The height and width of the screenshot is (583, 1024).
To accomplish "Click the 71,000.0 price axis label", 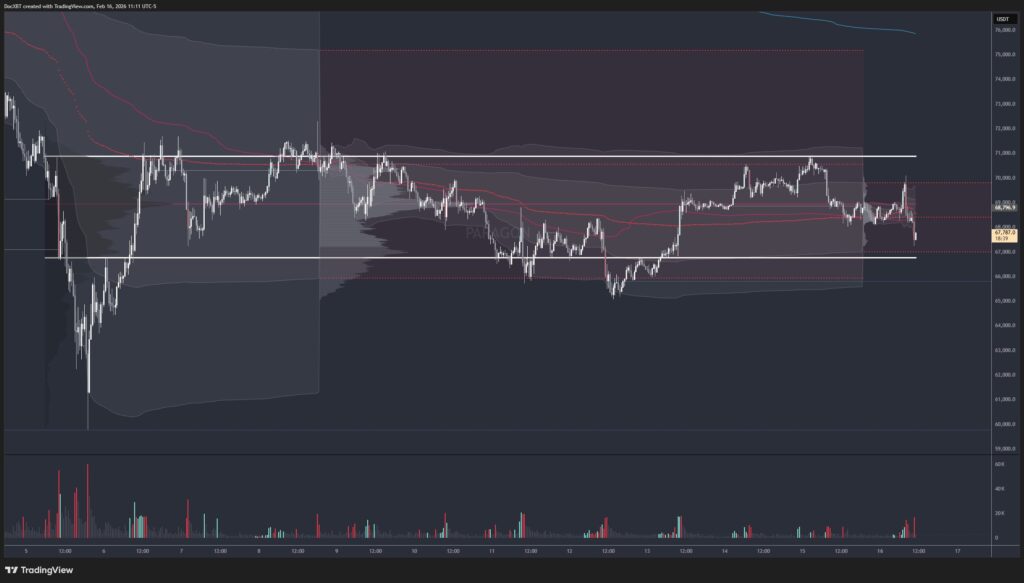I will (1005, 153).
